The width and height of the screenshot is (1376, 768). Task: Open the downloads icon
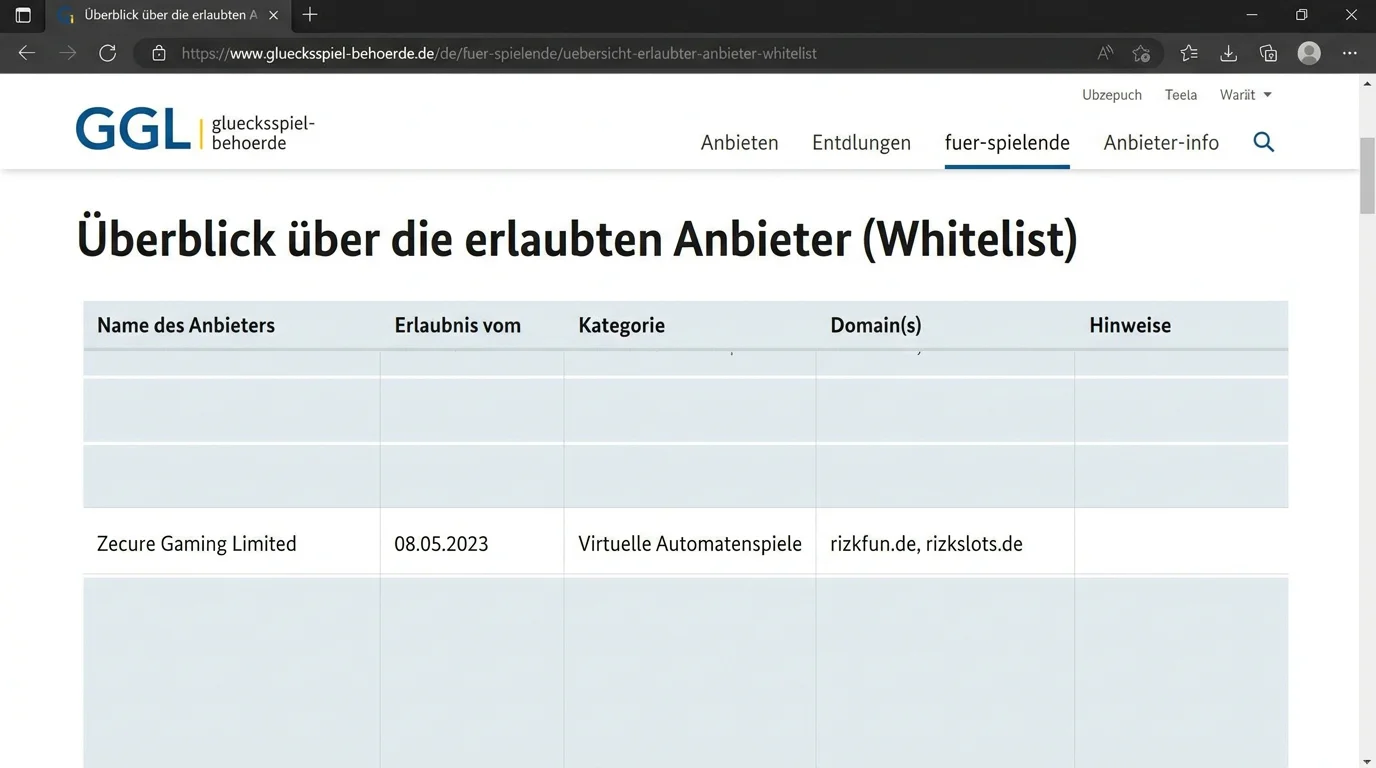point(1229,53)
